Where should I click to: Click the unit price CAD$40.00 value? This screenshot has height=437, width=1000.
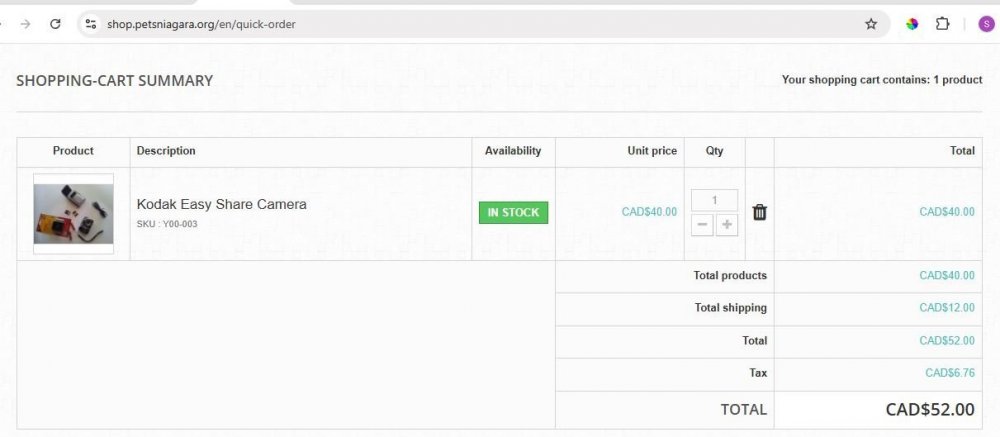(649, 212)
